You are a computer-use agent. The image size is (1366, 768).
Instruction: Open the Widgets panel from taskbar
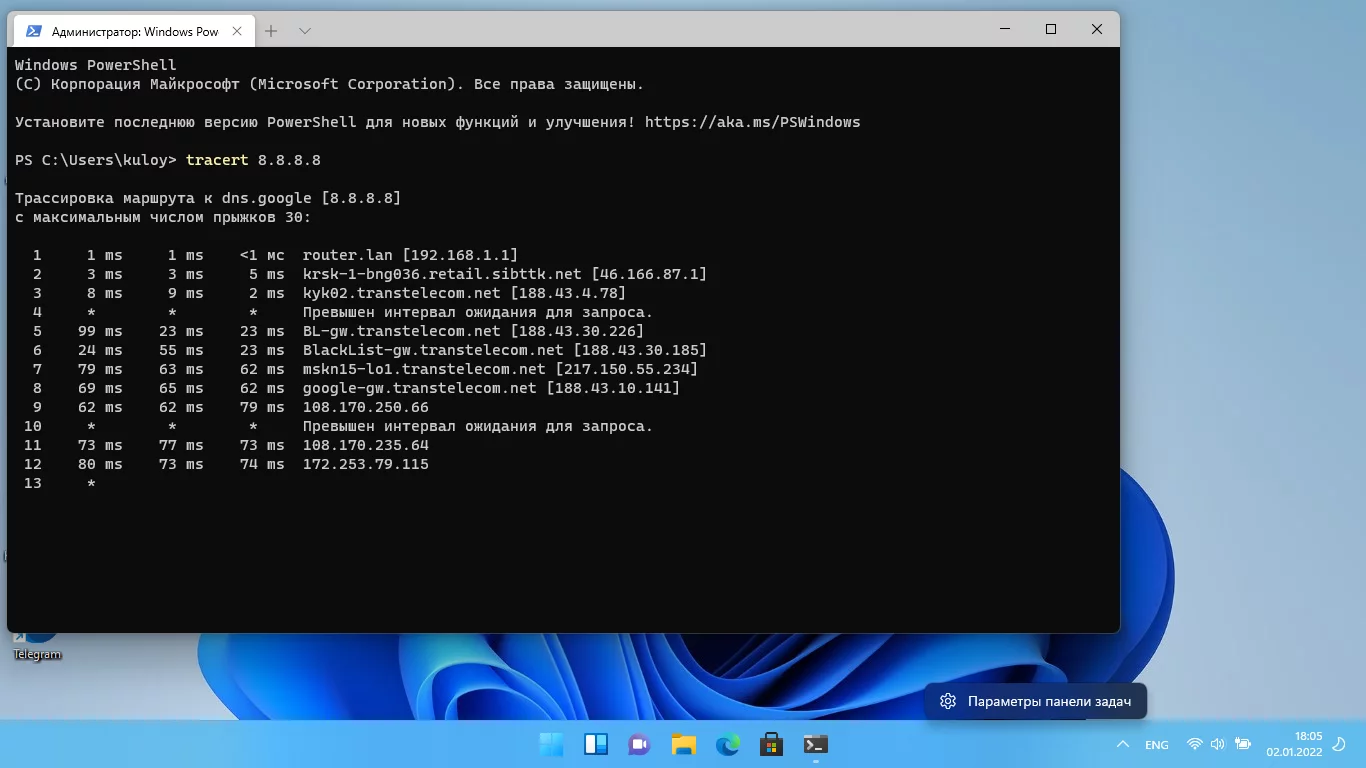596,745
